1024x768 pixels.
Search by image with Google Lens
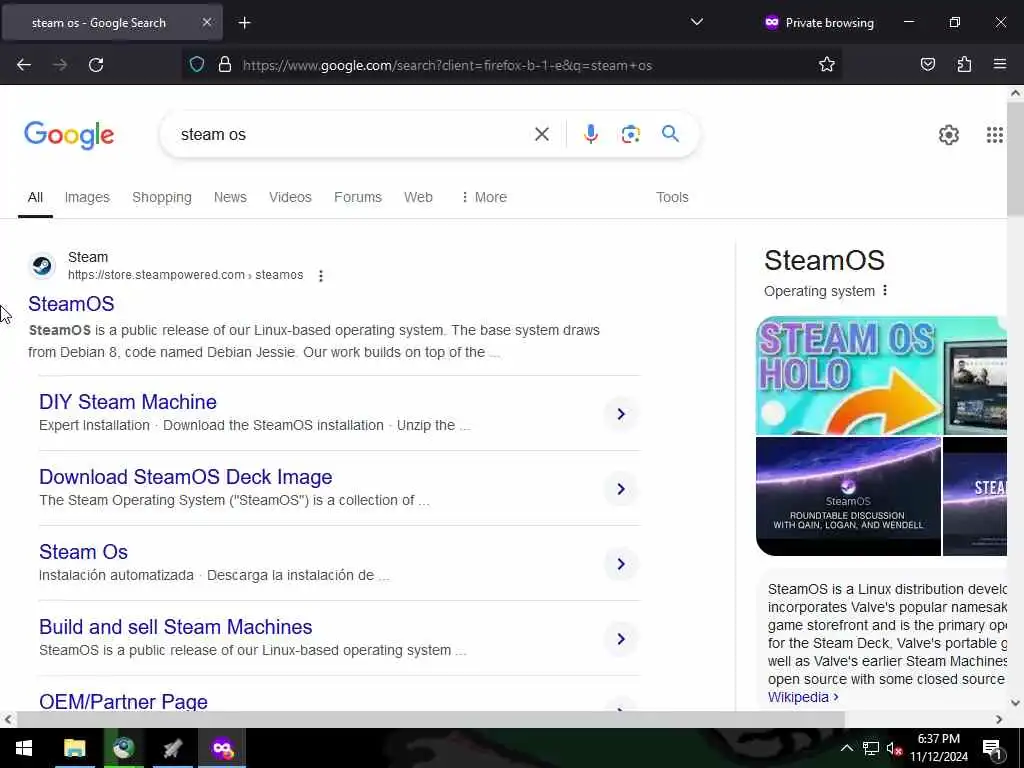coord(630,134)
